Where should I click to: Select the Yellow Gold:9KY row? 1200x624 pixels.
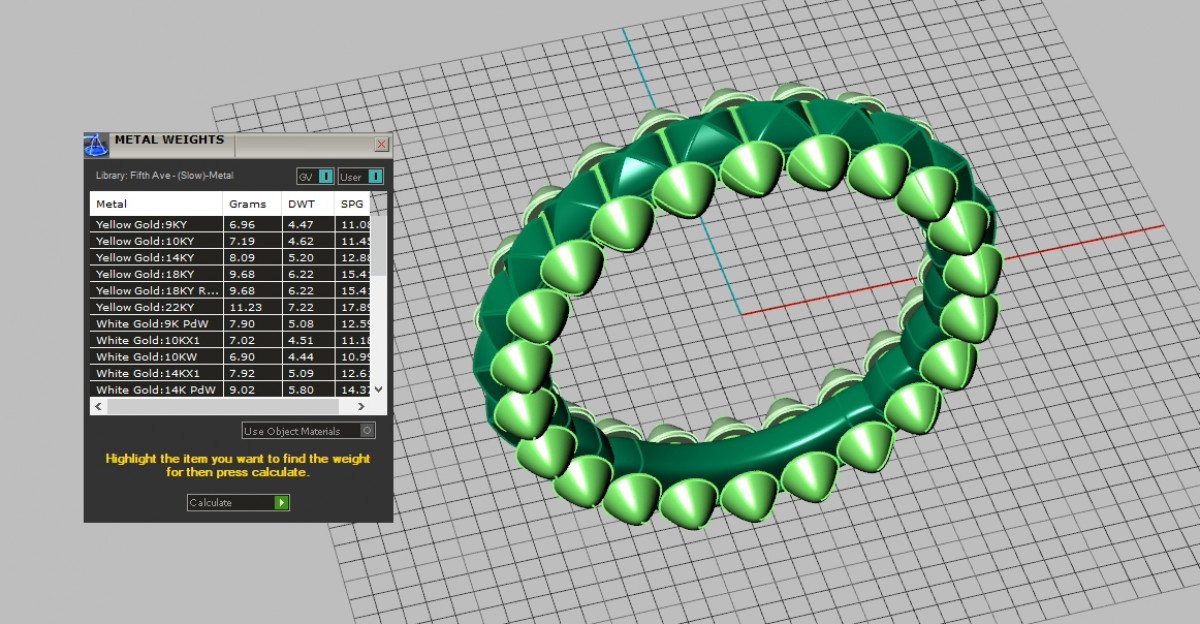click(x=155, y=225)
